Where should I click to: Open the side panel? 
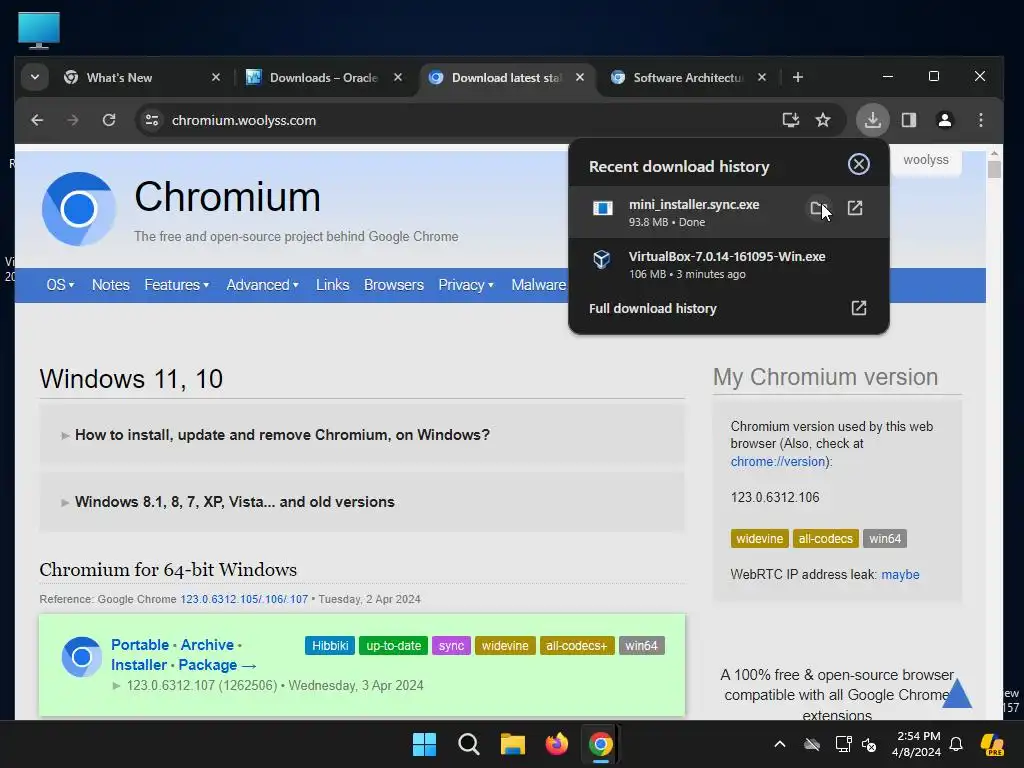coord(908,120)
